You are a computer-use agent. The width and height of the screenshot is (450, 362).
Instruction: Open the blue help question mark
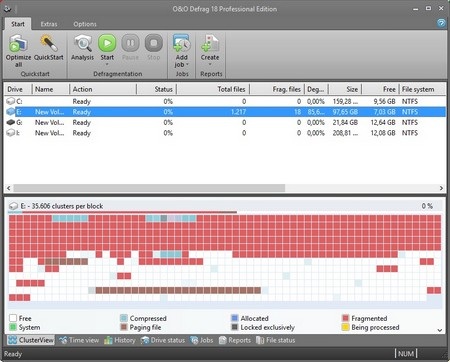pyautogui.click(x=441, y=23)
